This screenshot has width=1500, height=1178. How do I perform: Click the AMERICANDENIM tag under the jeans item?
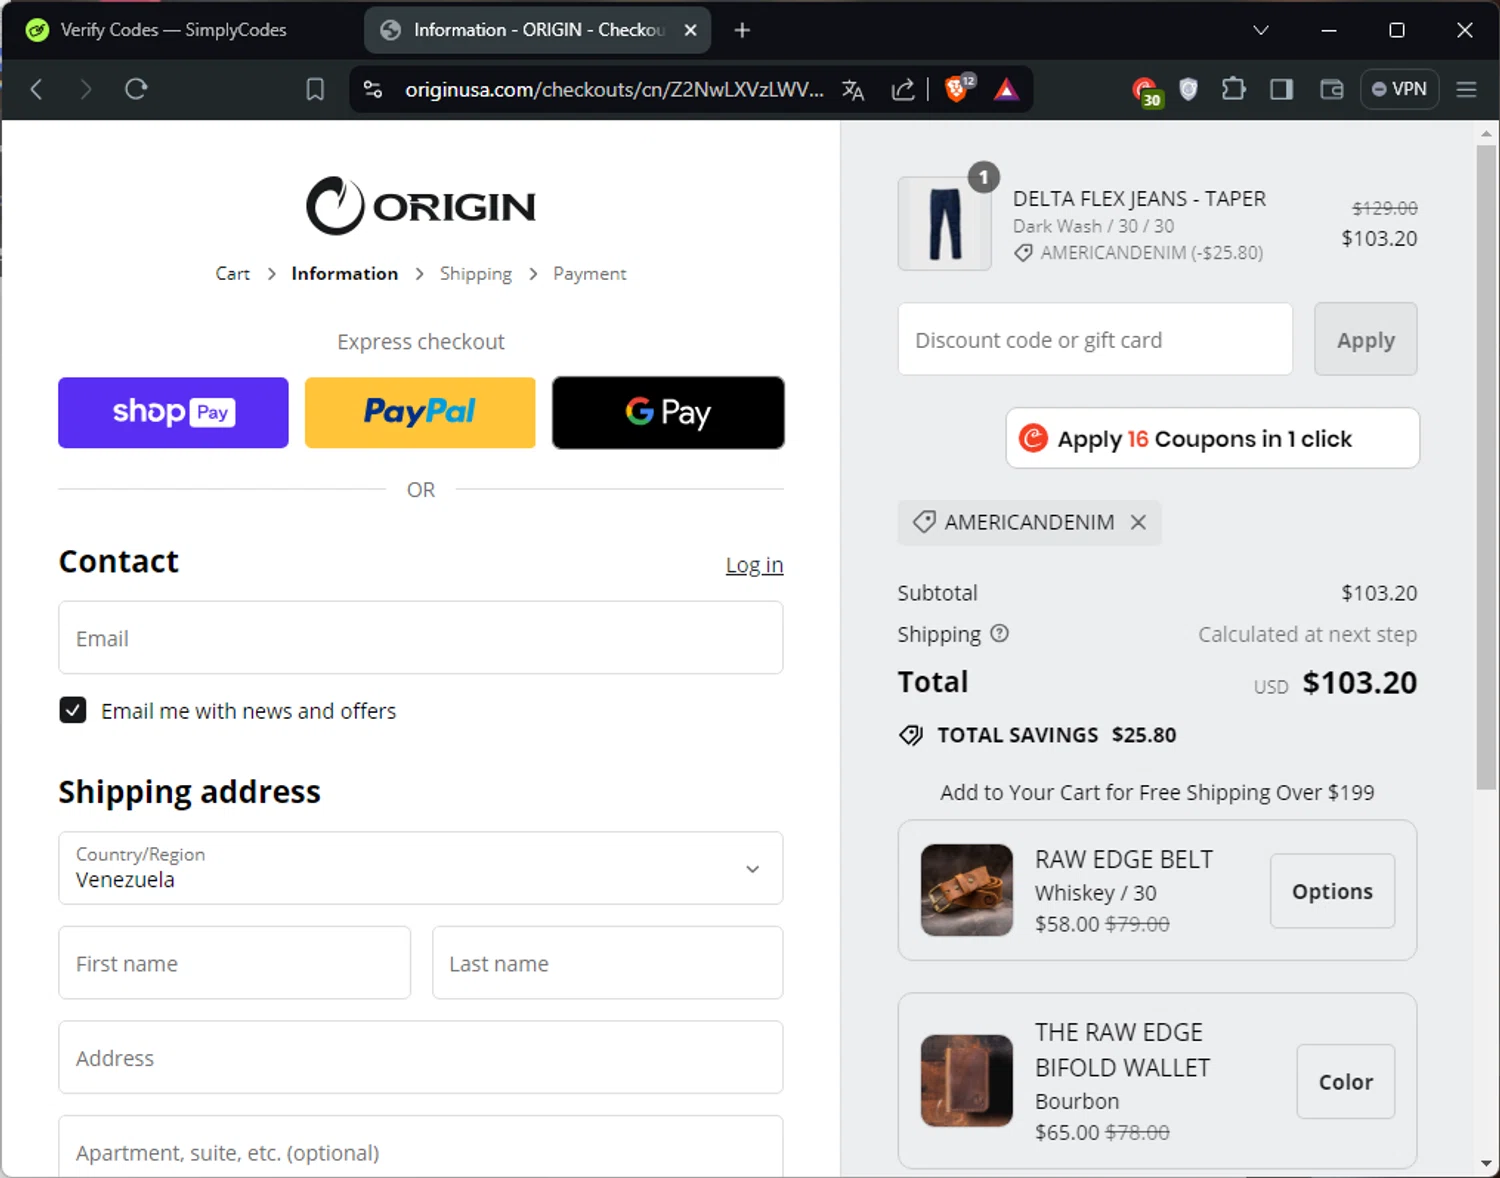[x=1139, y=253]
